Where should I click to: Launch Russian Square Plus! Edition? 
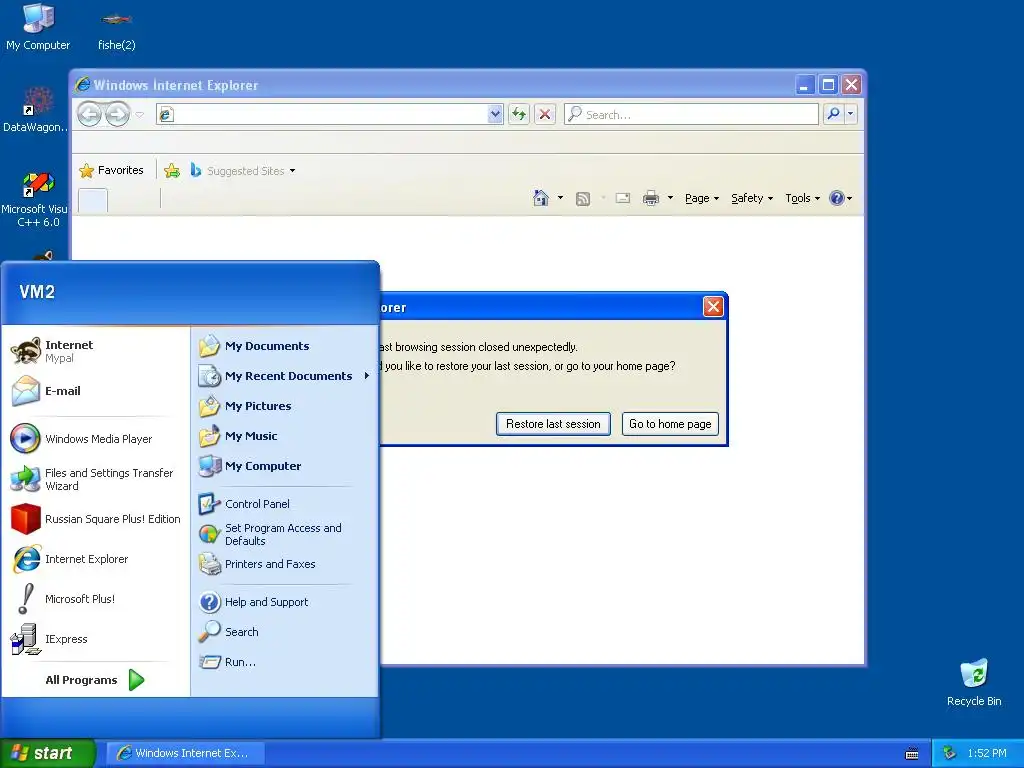pyautogui.click(x=96, y=519)
